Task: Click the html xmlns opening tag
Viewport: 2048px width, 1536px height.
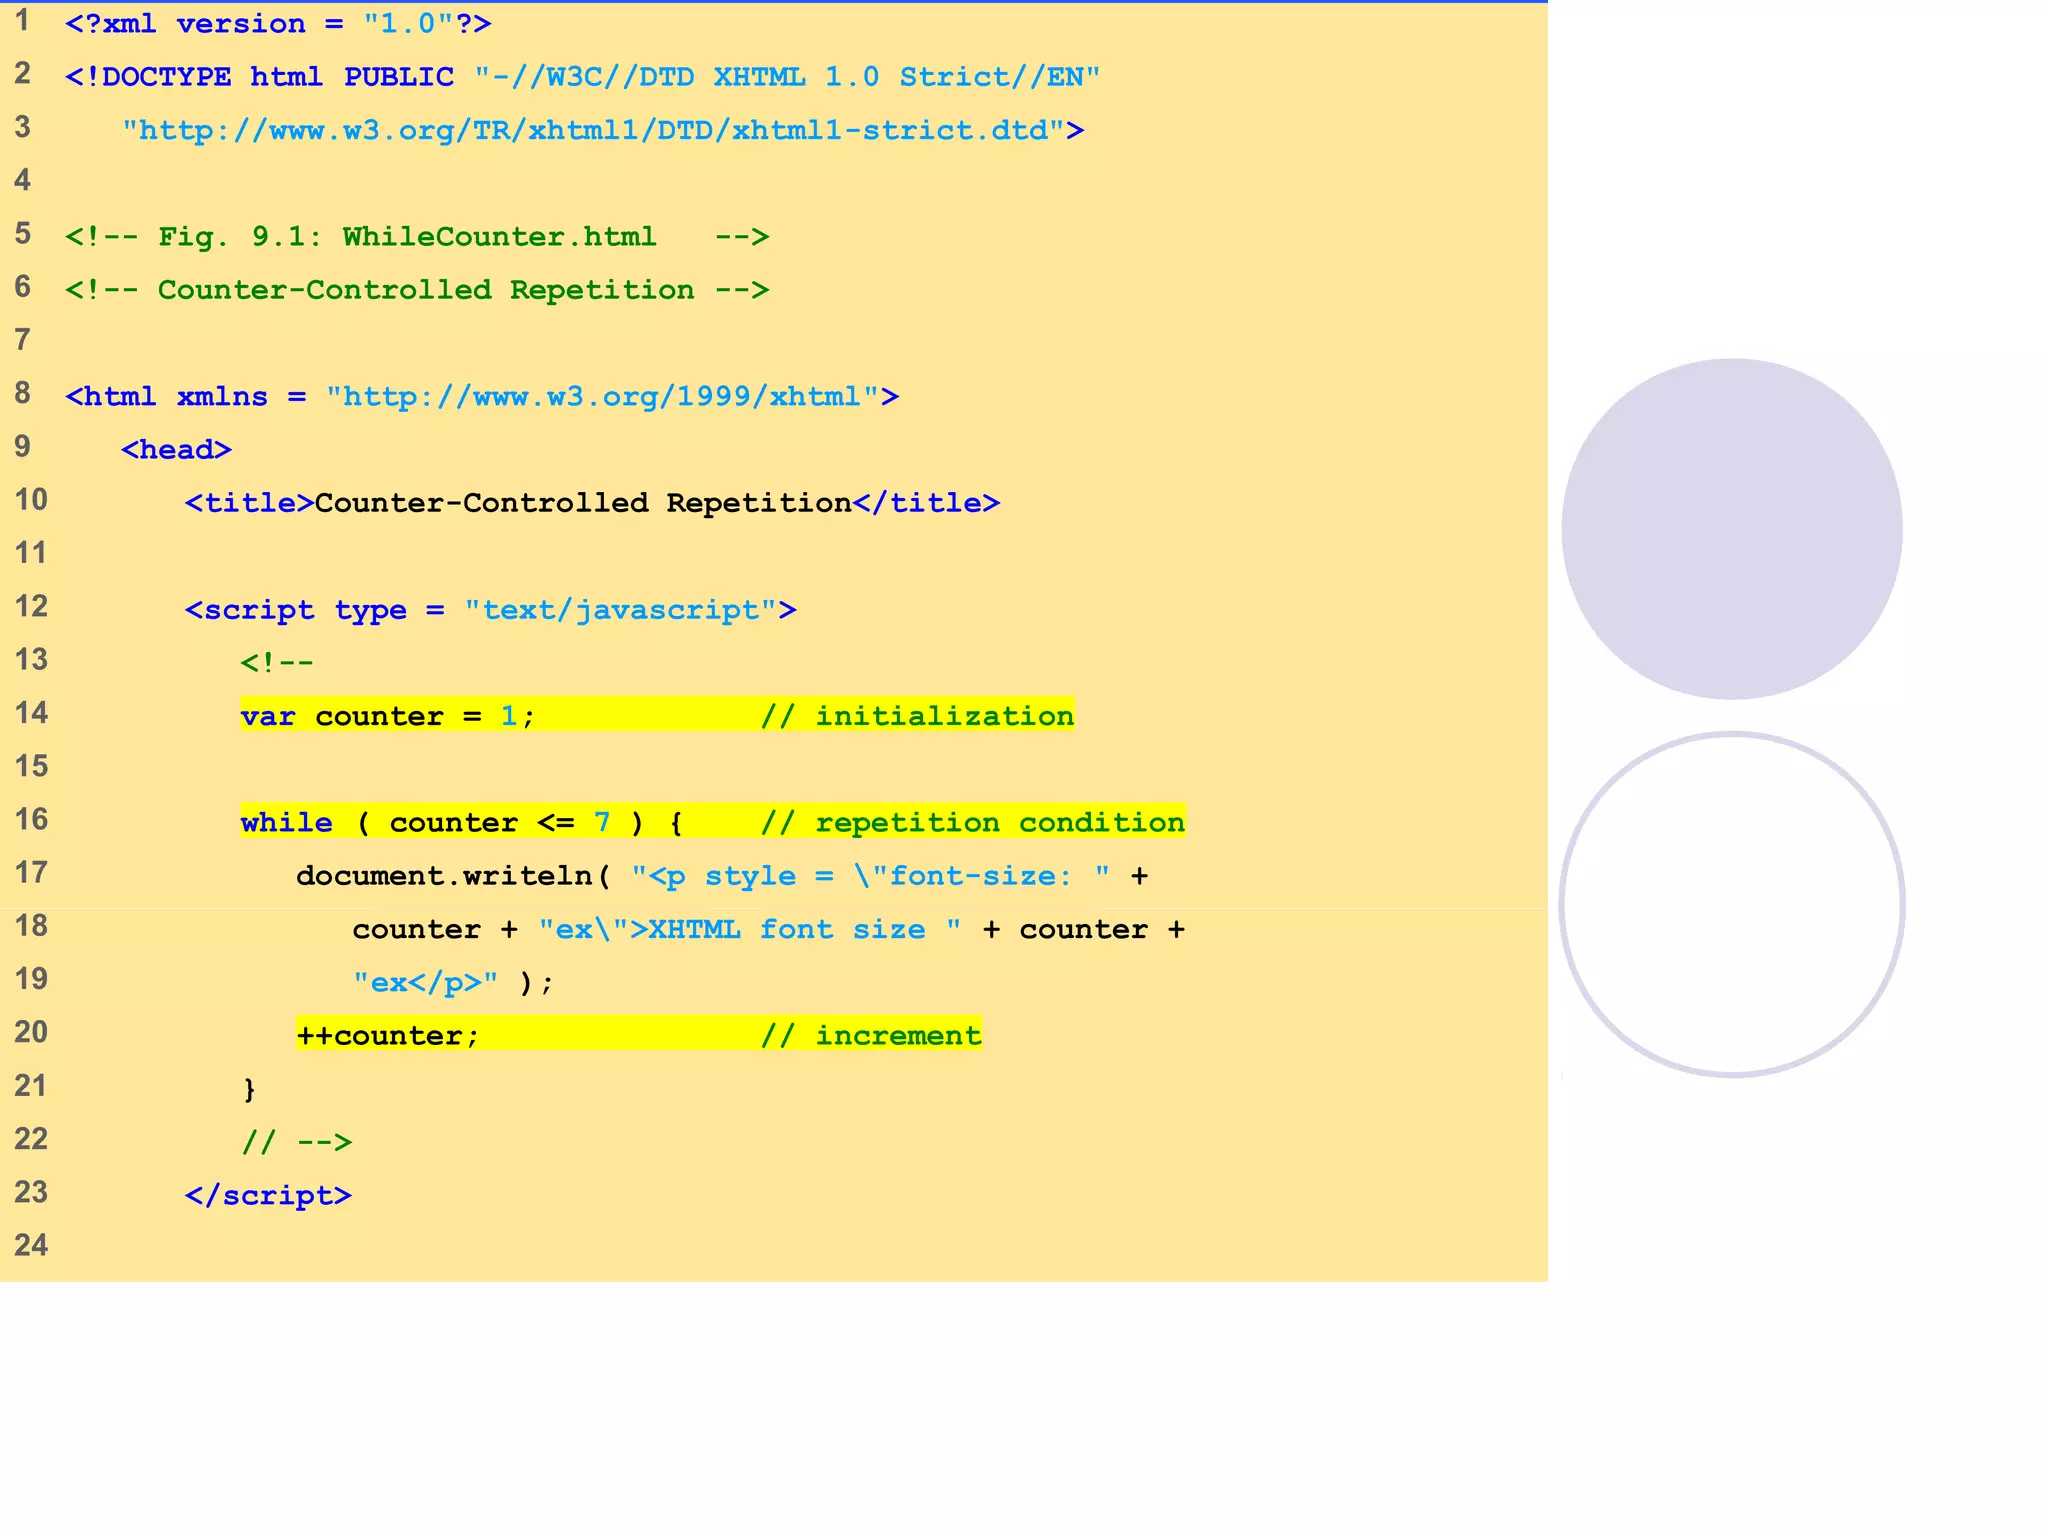Action: [x=482, y=397]
